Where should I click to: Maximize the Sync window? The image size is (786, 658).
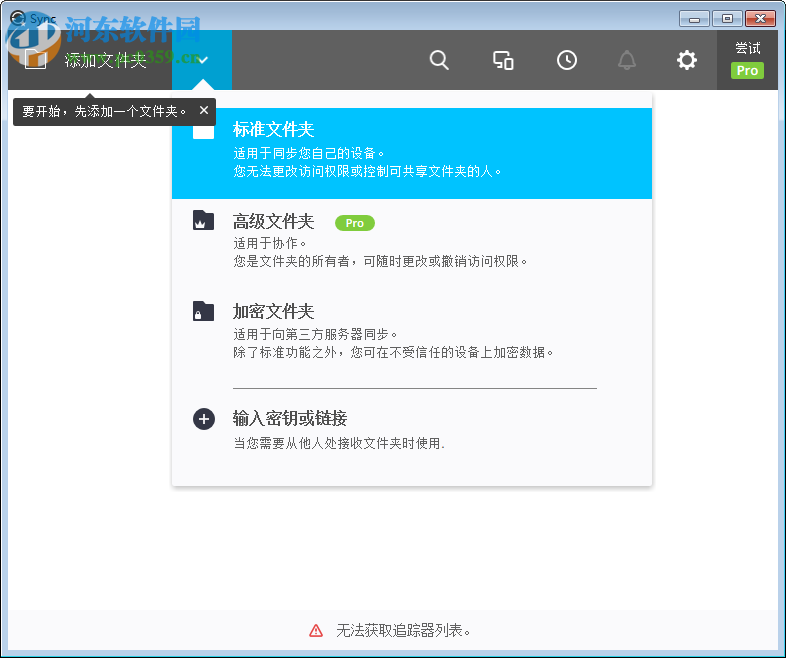coord(727,19)
